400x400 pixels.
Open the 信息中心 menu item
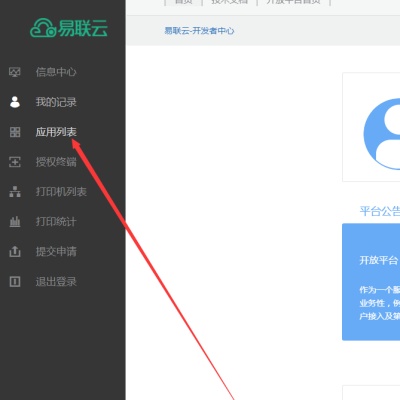(56, 72)
